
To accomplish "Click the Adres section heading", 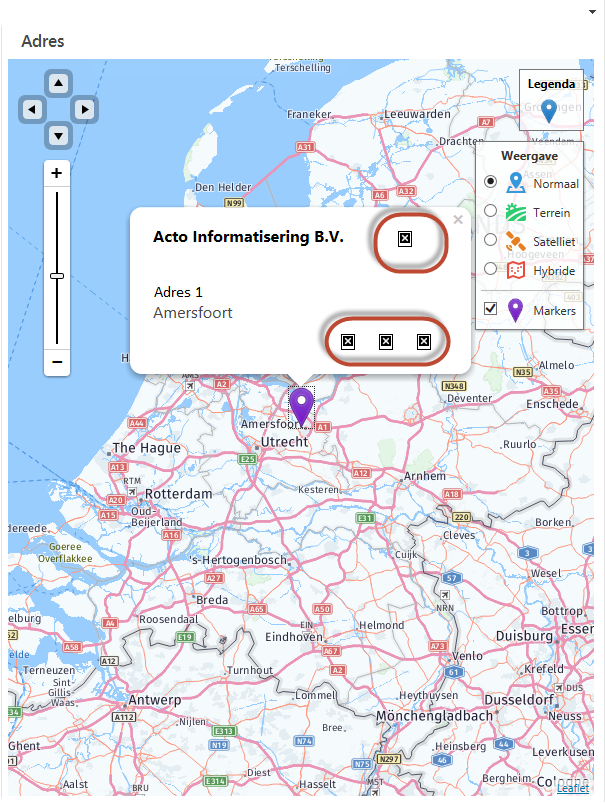I will pyautogui.click(x=43, y=41).
